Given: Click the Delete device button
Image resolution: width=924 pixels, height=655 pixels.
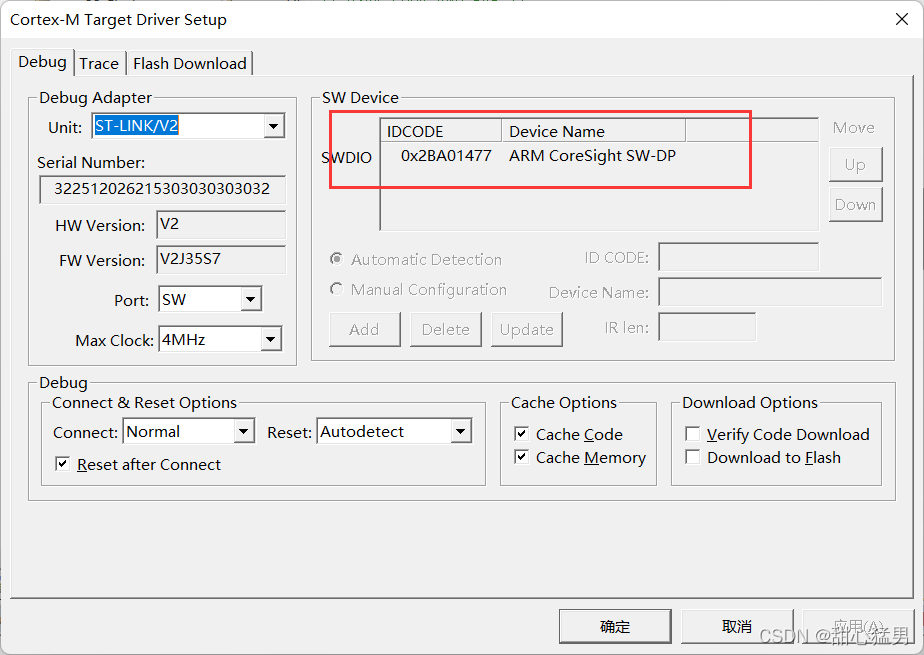Looking at the screenshot, I should 446,329.
